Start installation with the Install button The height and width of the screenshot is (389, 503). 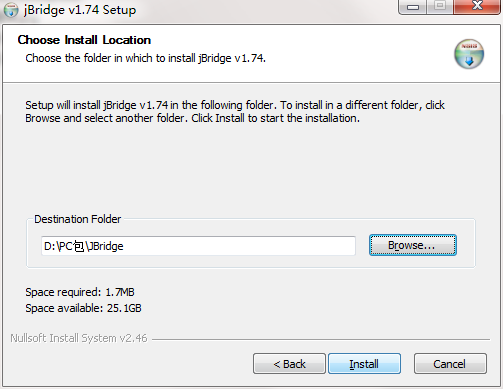pyautogui.click(x=364, y=364)
